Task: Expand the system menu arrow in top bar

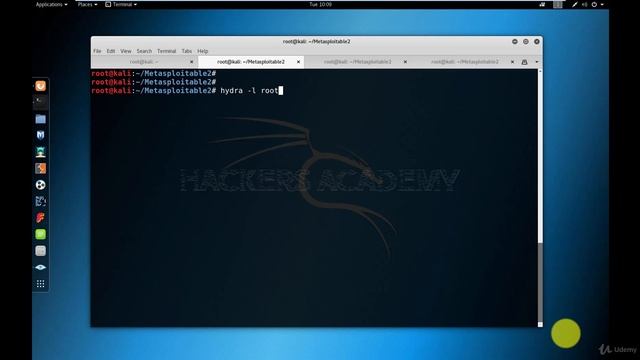Action: (602, 4)
